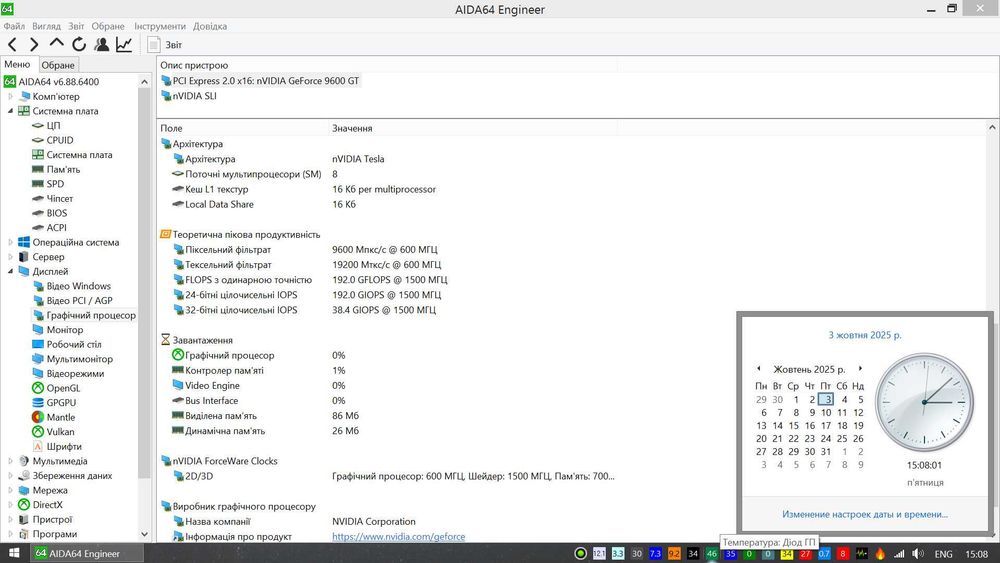Click the green circle tray icon
The image size is (1000, 563).
pos(580,553)
